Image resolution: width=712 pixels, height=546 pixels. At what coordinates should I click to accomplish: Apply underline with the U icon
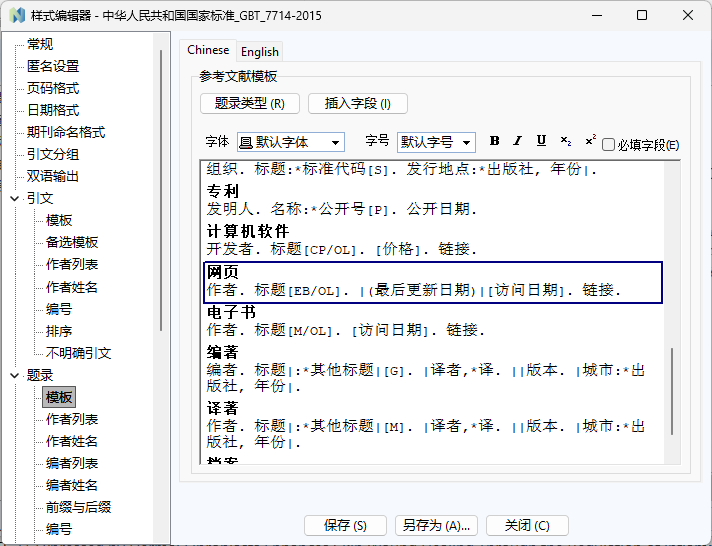(x=541, y=141)
